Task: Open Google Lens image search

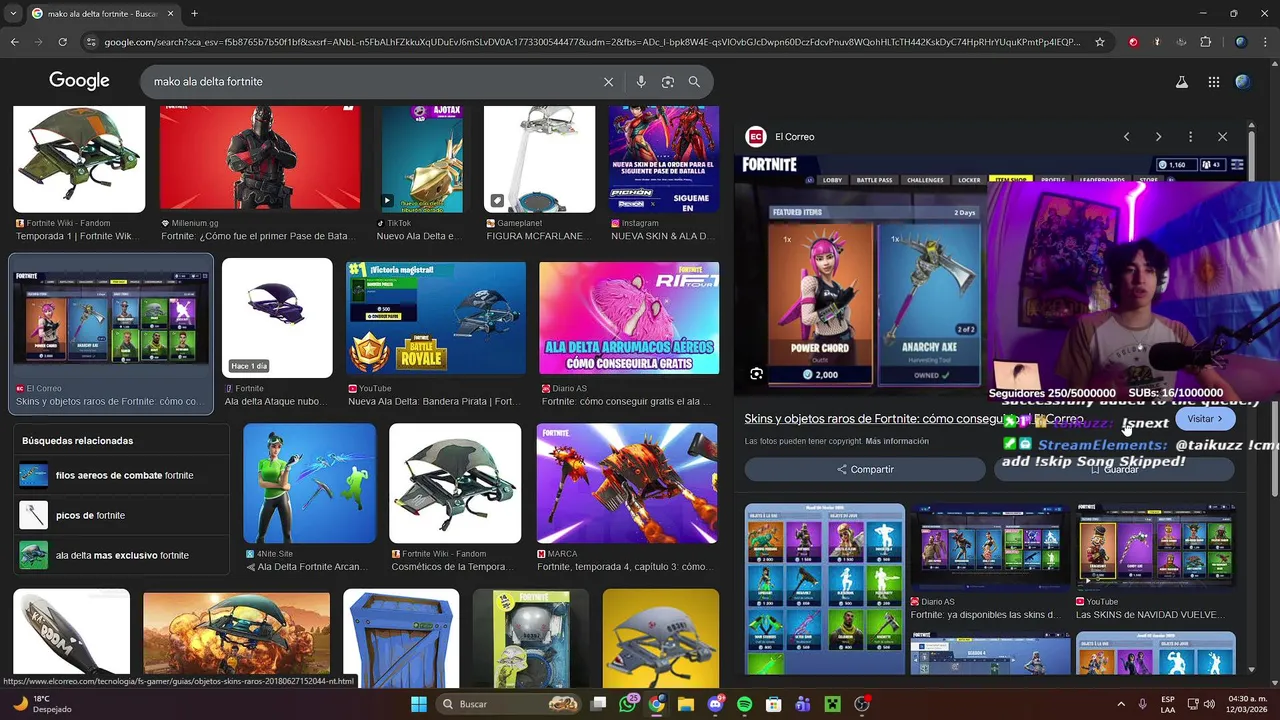Action: click(668, 82)
